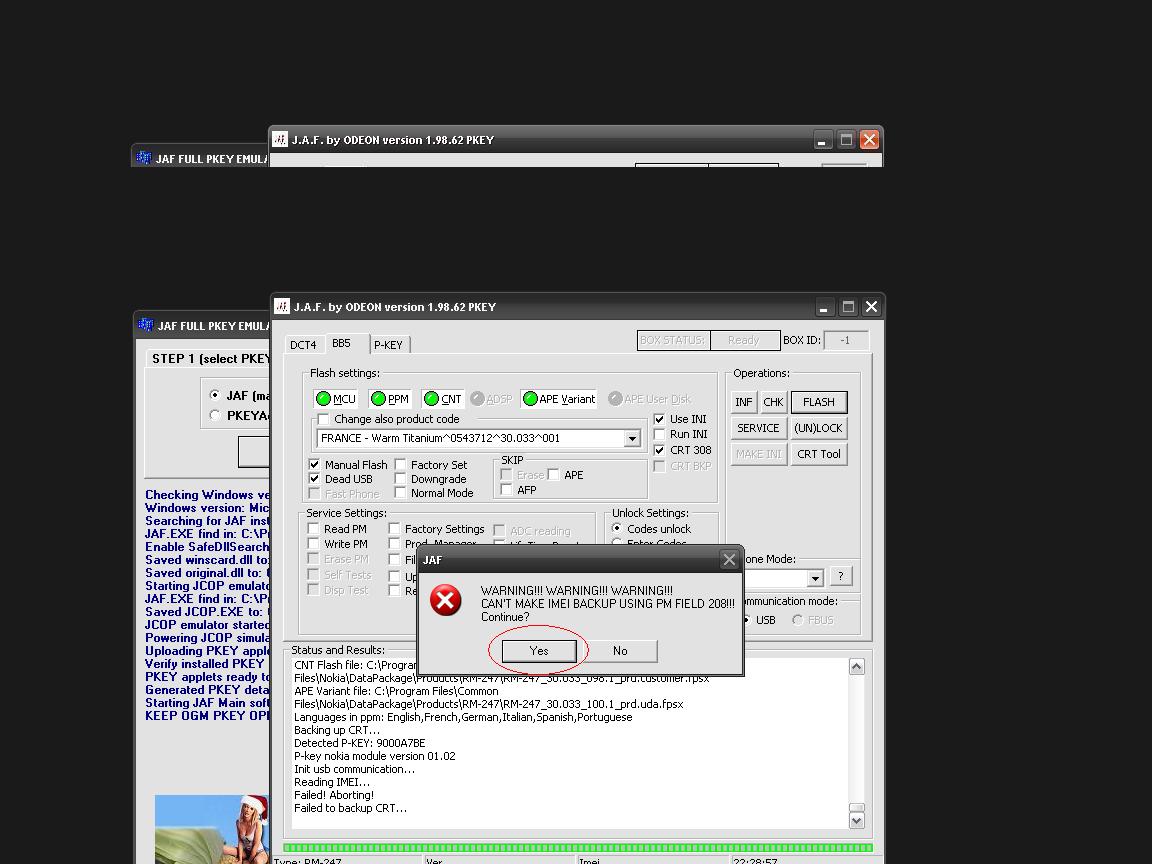Image resolution: width=1152 pixels, height=864 pixels.
Task: Switch to the BB5 tab
Action: click(342, 343)
